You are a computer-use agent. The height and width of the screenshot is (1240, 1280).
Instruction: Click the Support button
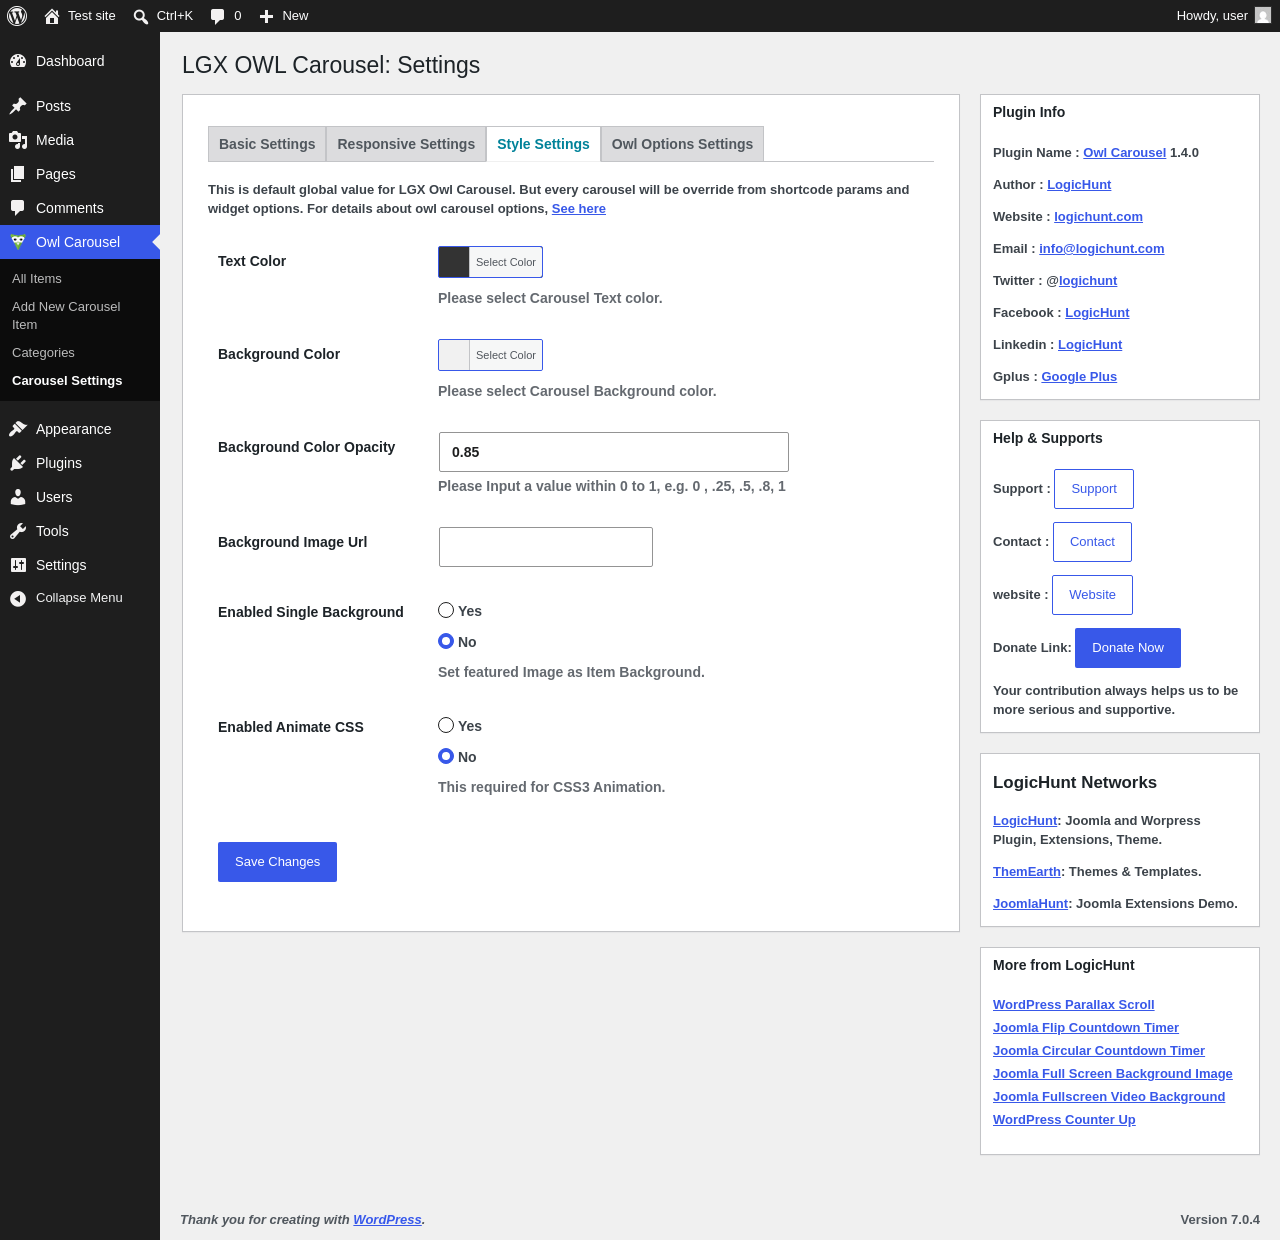tap(1094, 489)
